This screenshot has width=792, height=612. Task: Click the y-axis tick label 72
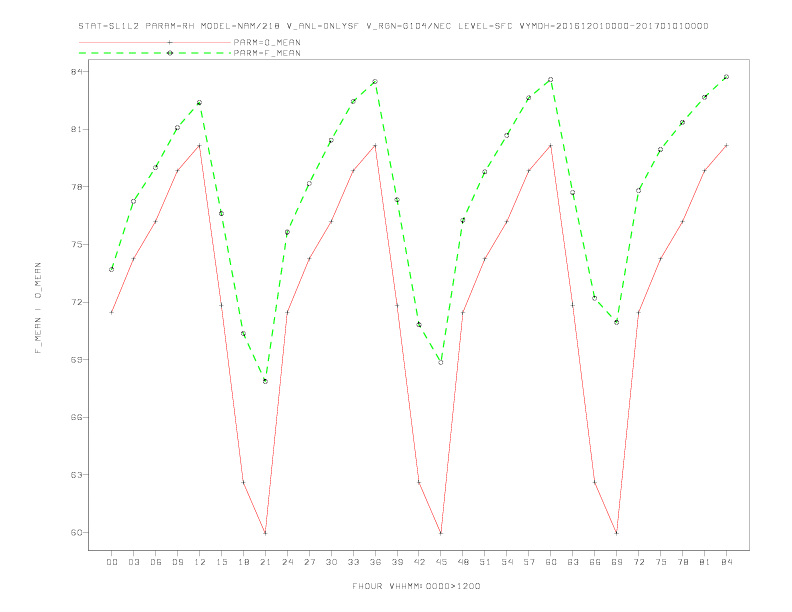[x=76, y=302]
